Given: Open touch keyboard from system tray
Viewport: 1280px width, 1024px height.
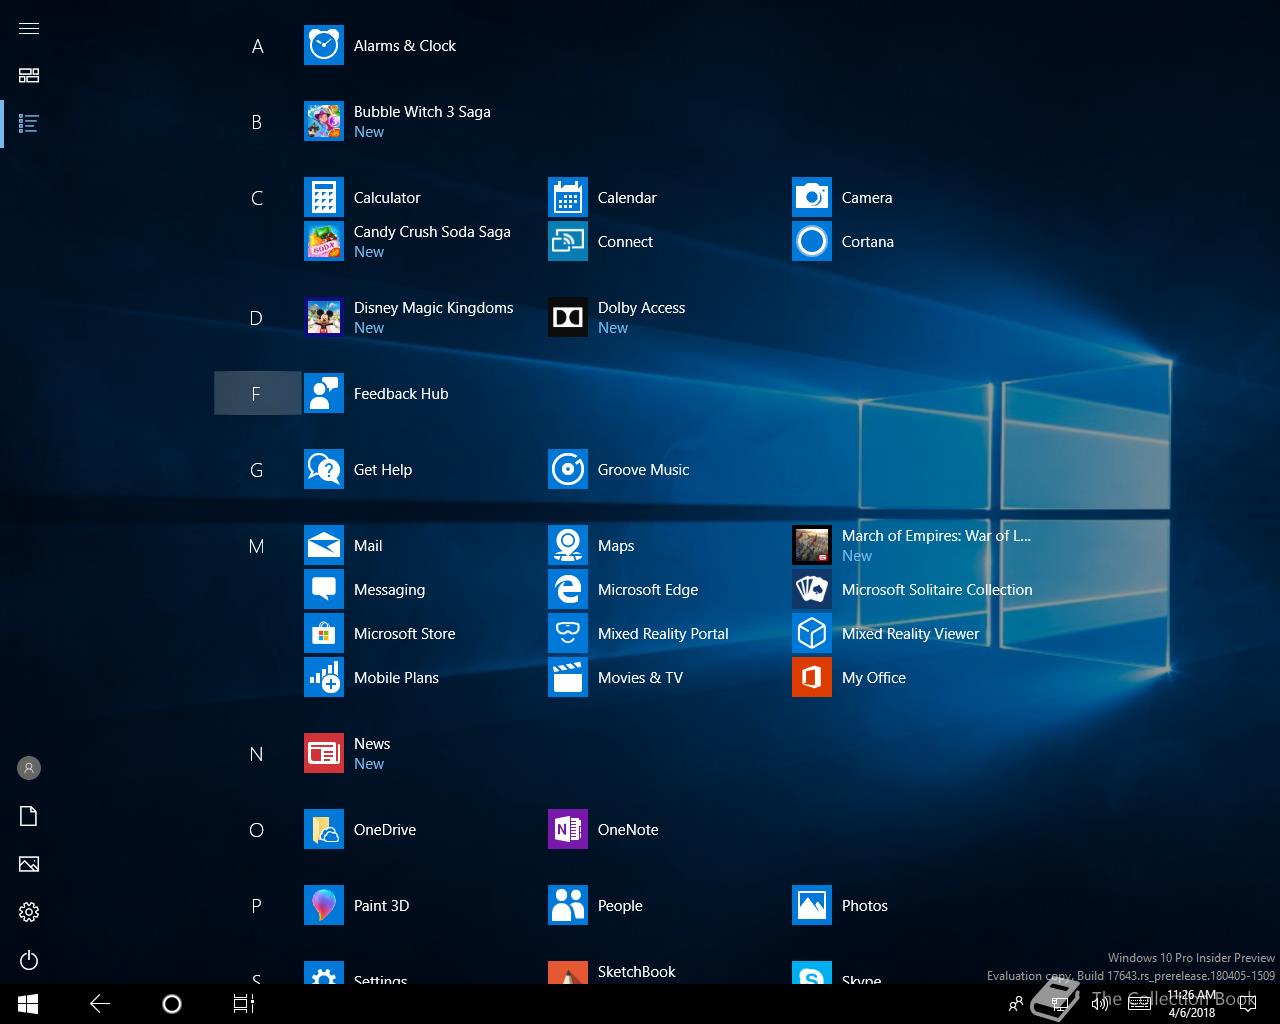Looking at the screenshot, I should pyautogui.click(x=1139, y=1004).
